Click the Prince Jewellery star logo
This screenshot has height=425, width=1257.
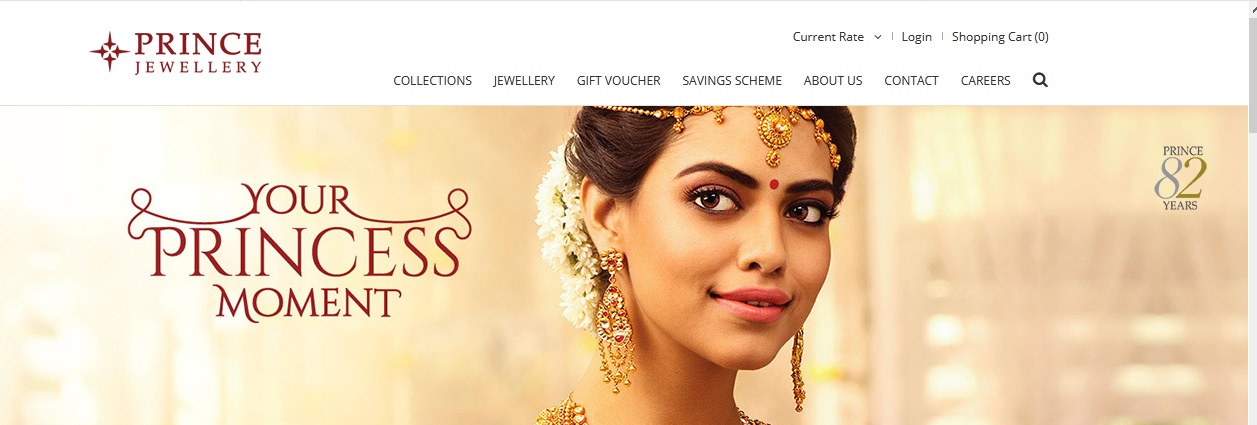point(109,52)
